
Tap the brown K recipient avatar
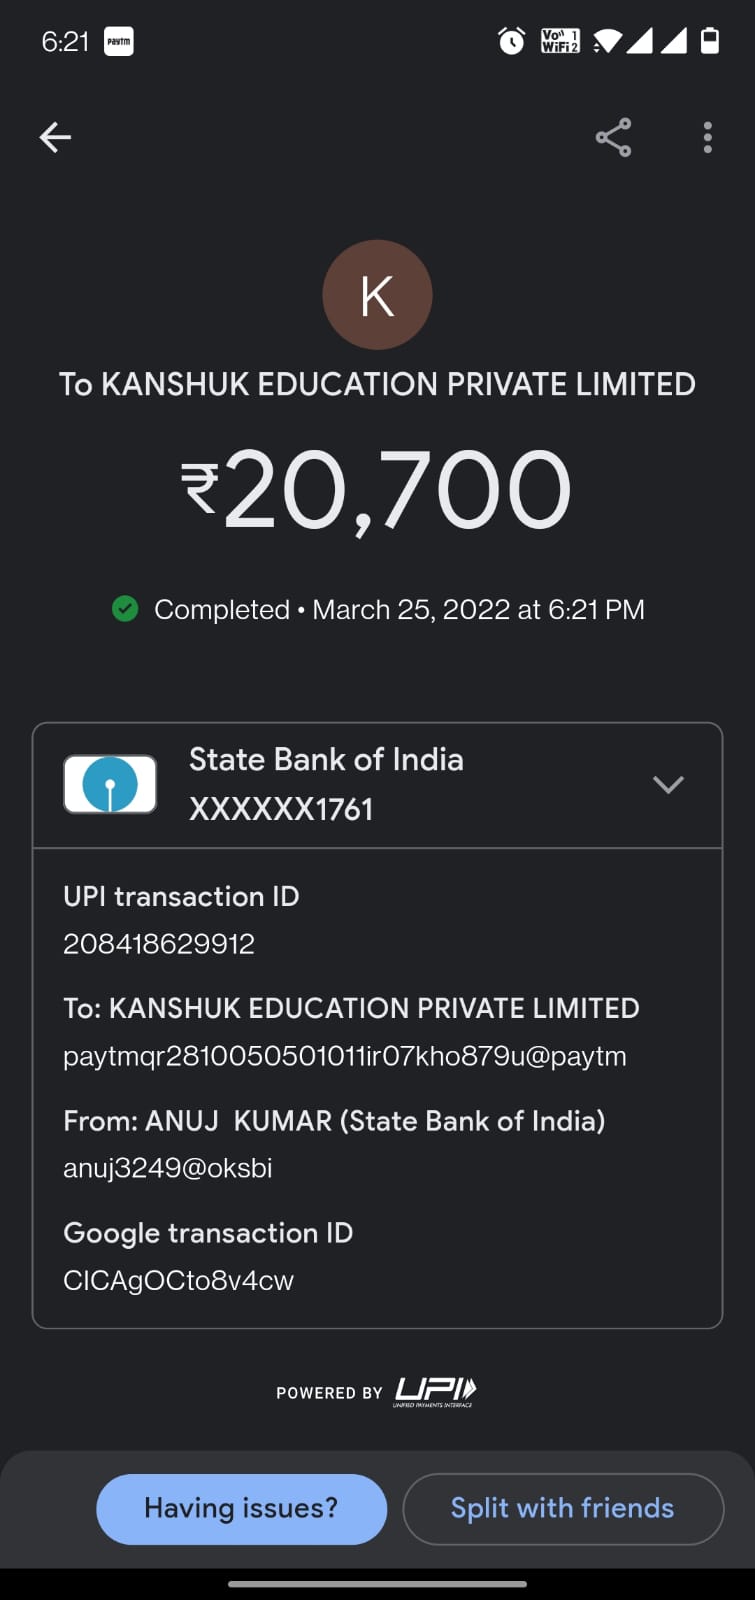click(x=377, y=295)
